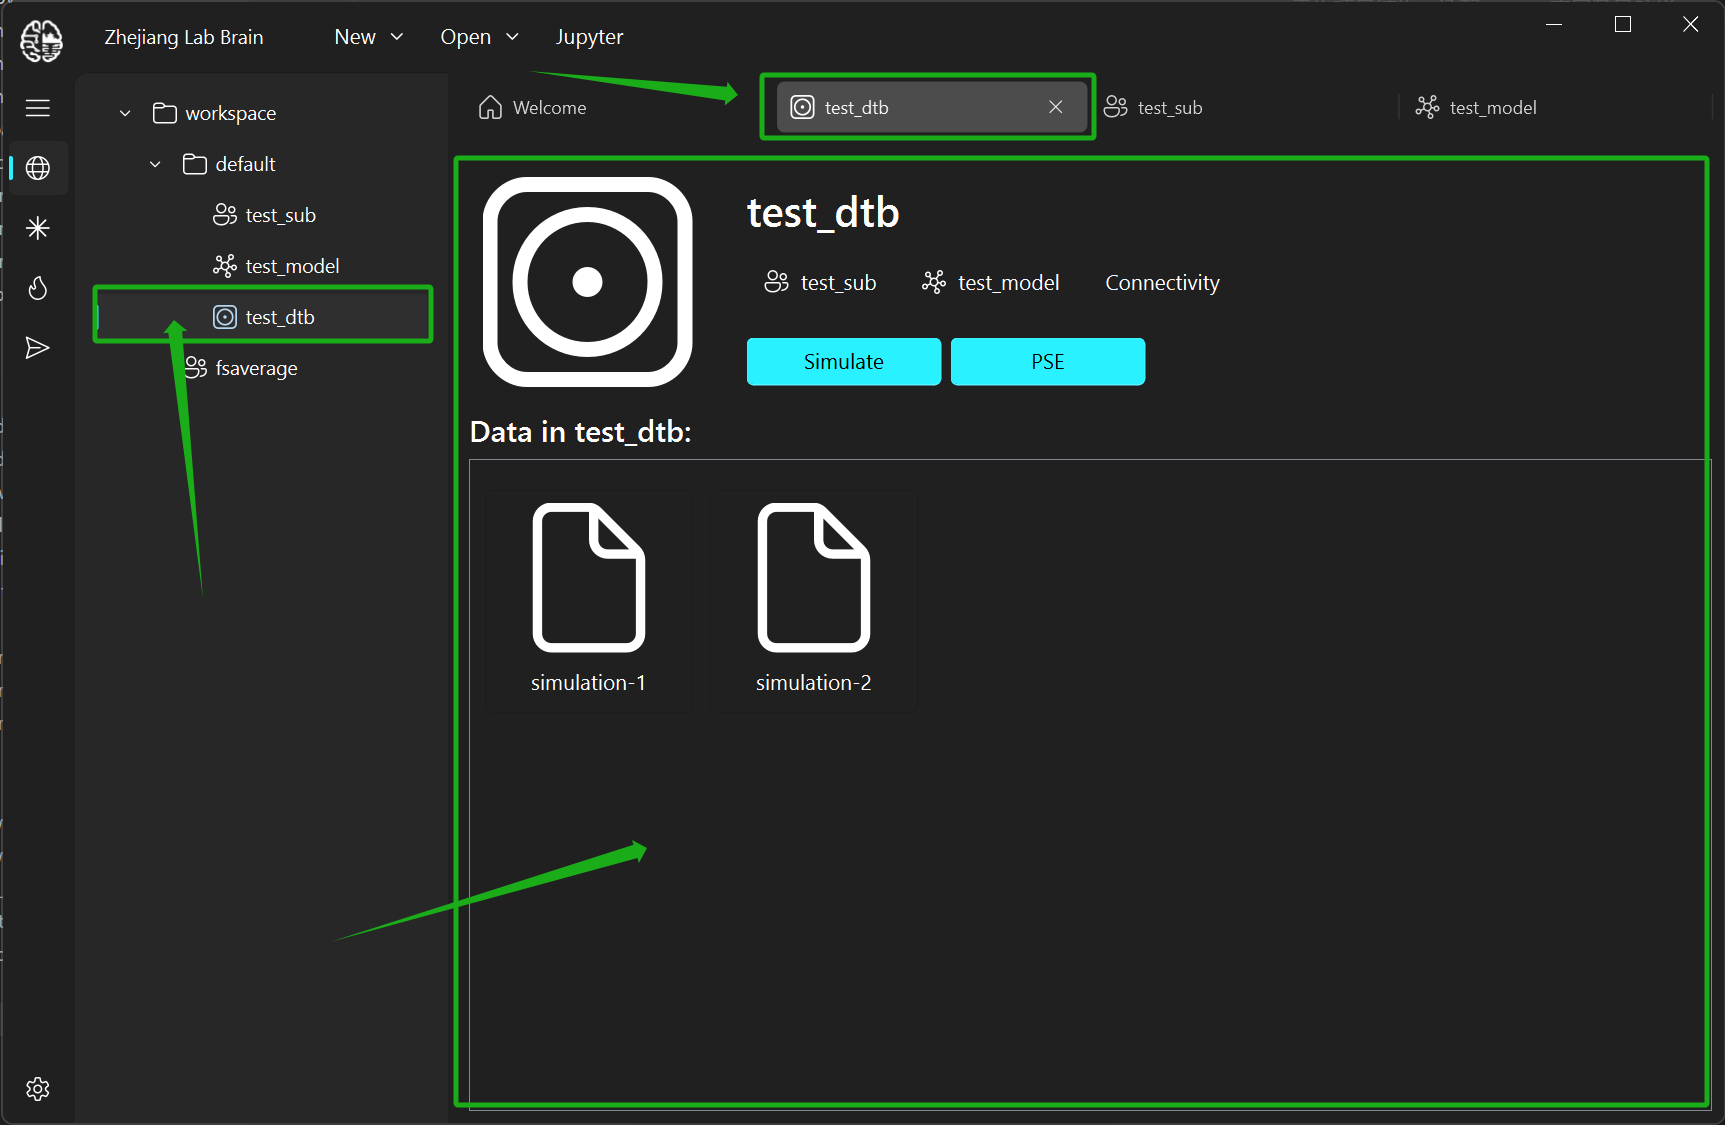The width and height of the screenshot is (1725, 1125).
Task: Select test_model in the workspace tree
Action: [264, 266]
